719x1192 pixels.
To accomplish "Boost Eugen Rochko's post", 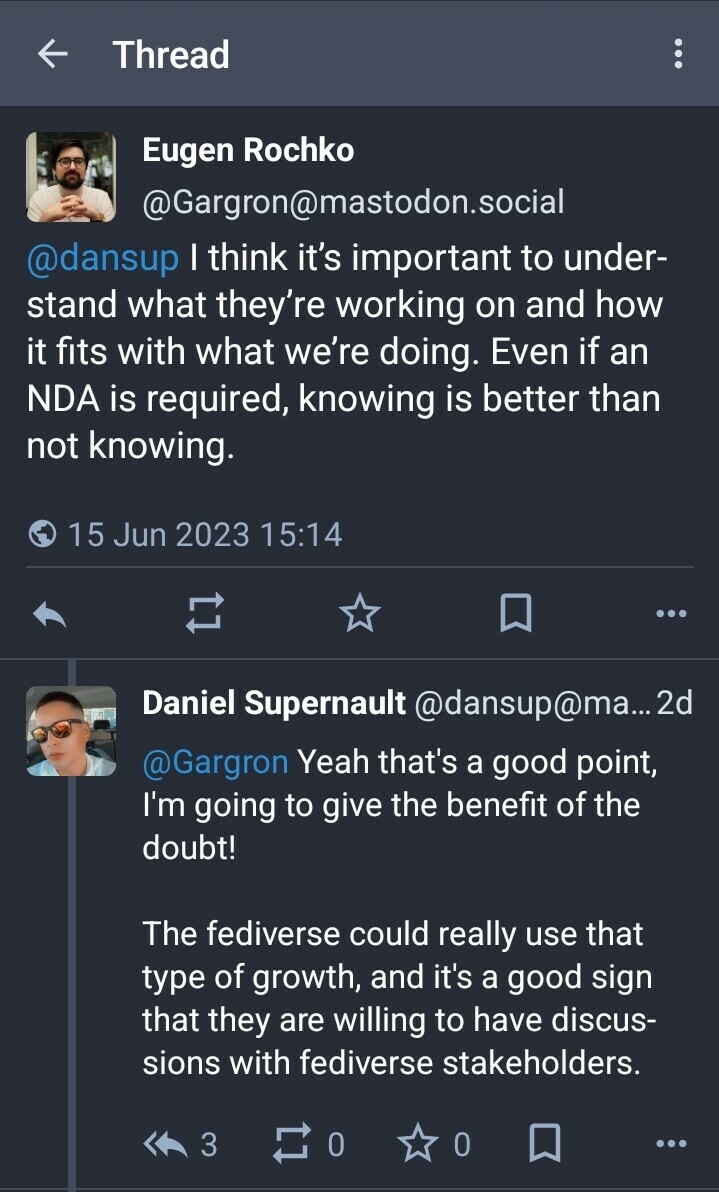I will click(205, 614).
